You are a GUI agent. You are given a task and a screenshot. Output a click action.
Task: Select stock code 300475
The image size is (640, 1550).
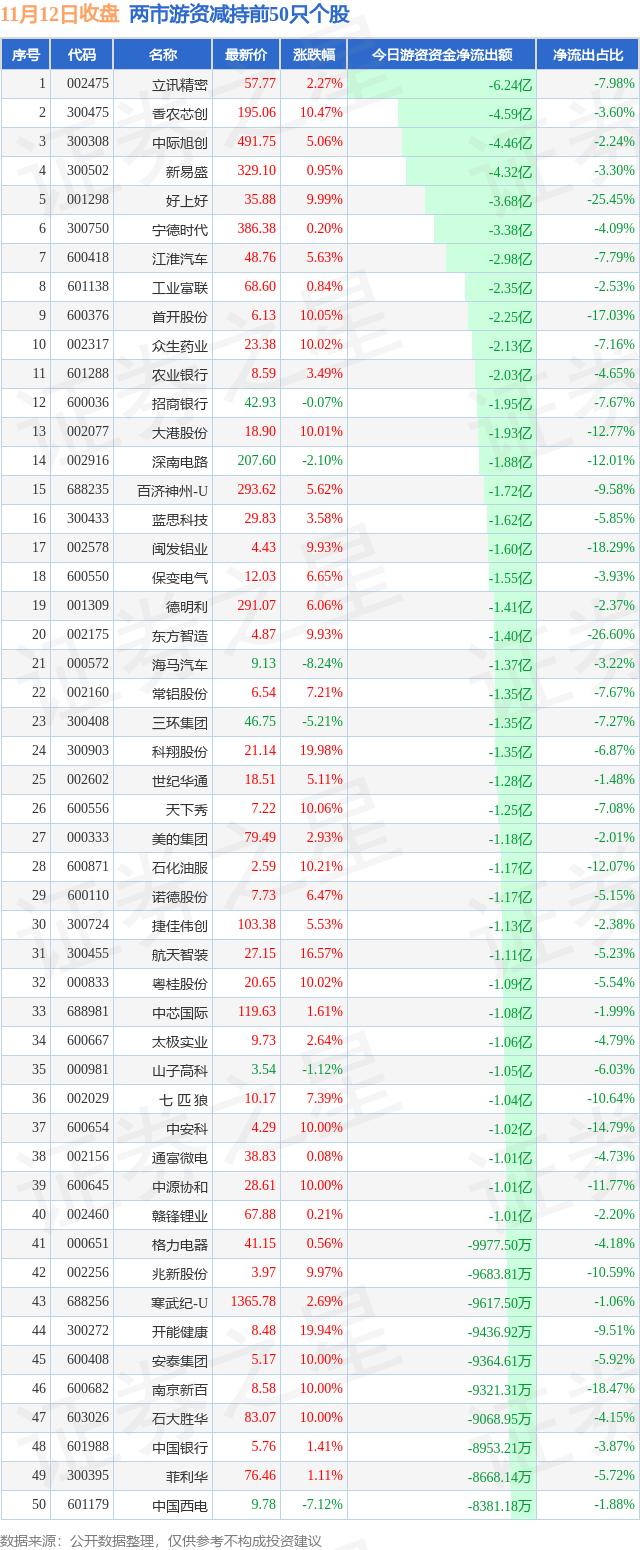pos(88,113)
